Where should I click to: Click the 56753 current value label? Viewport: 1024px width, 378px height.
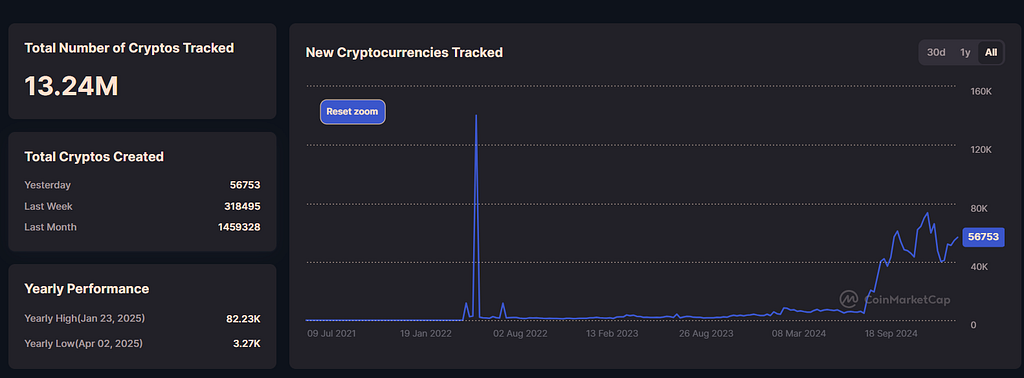point(984,237)
